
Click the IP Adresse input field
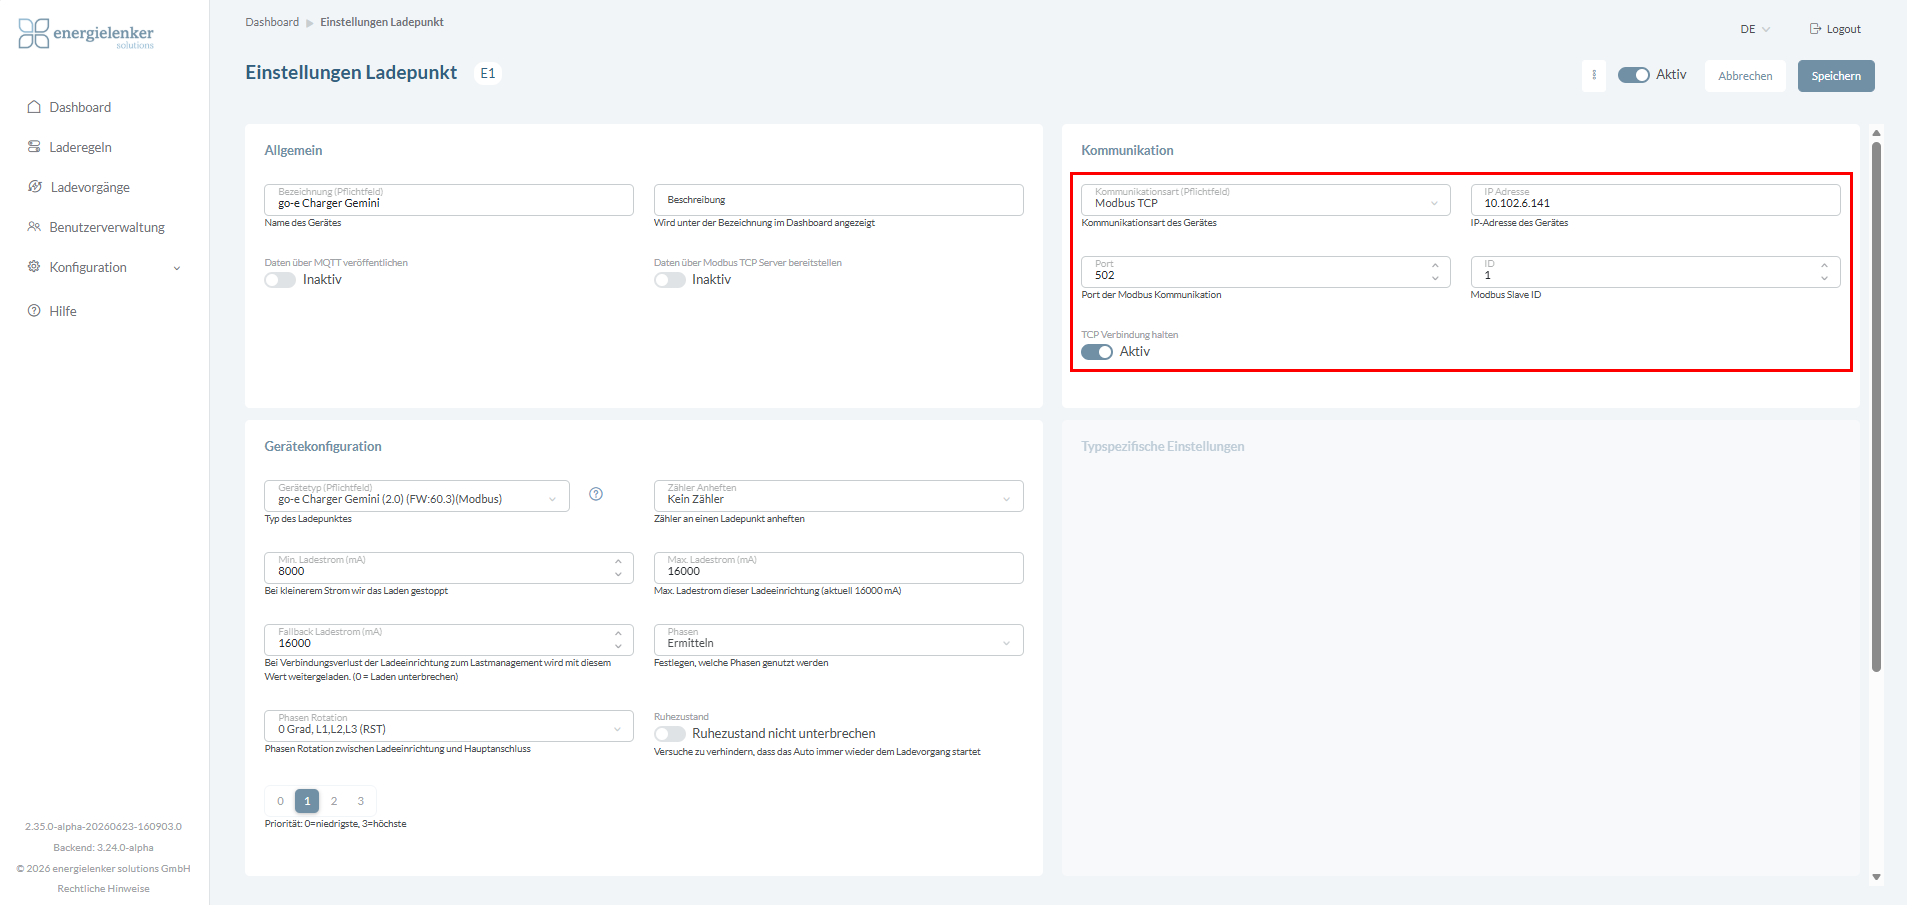[x=1655, y=200]
